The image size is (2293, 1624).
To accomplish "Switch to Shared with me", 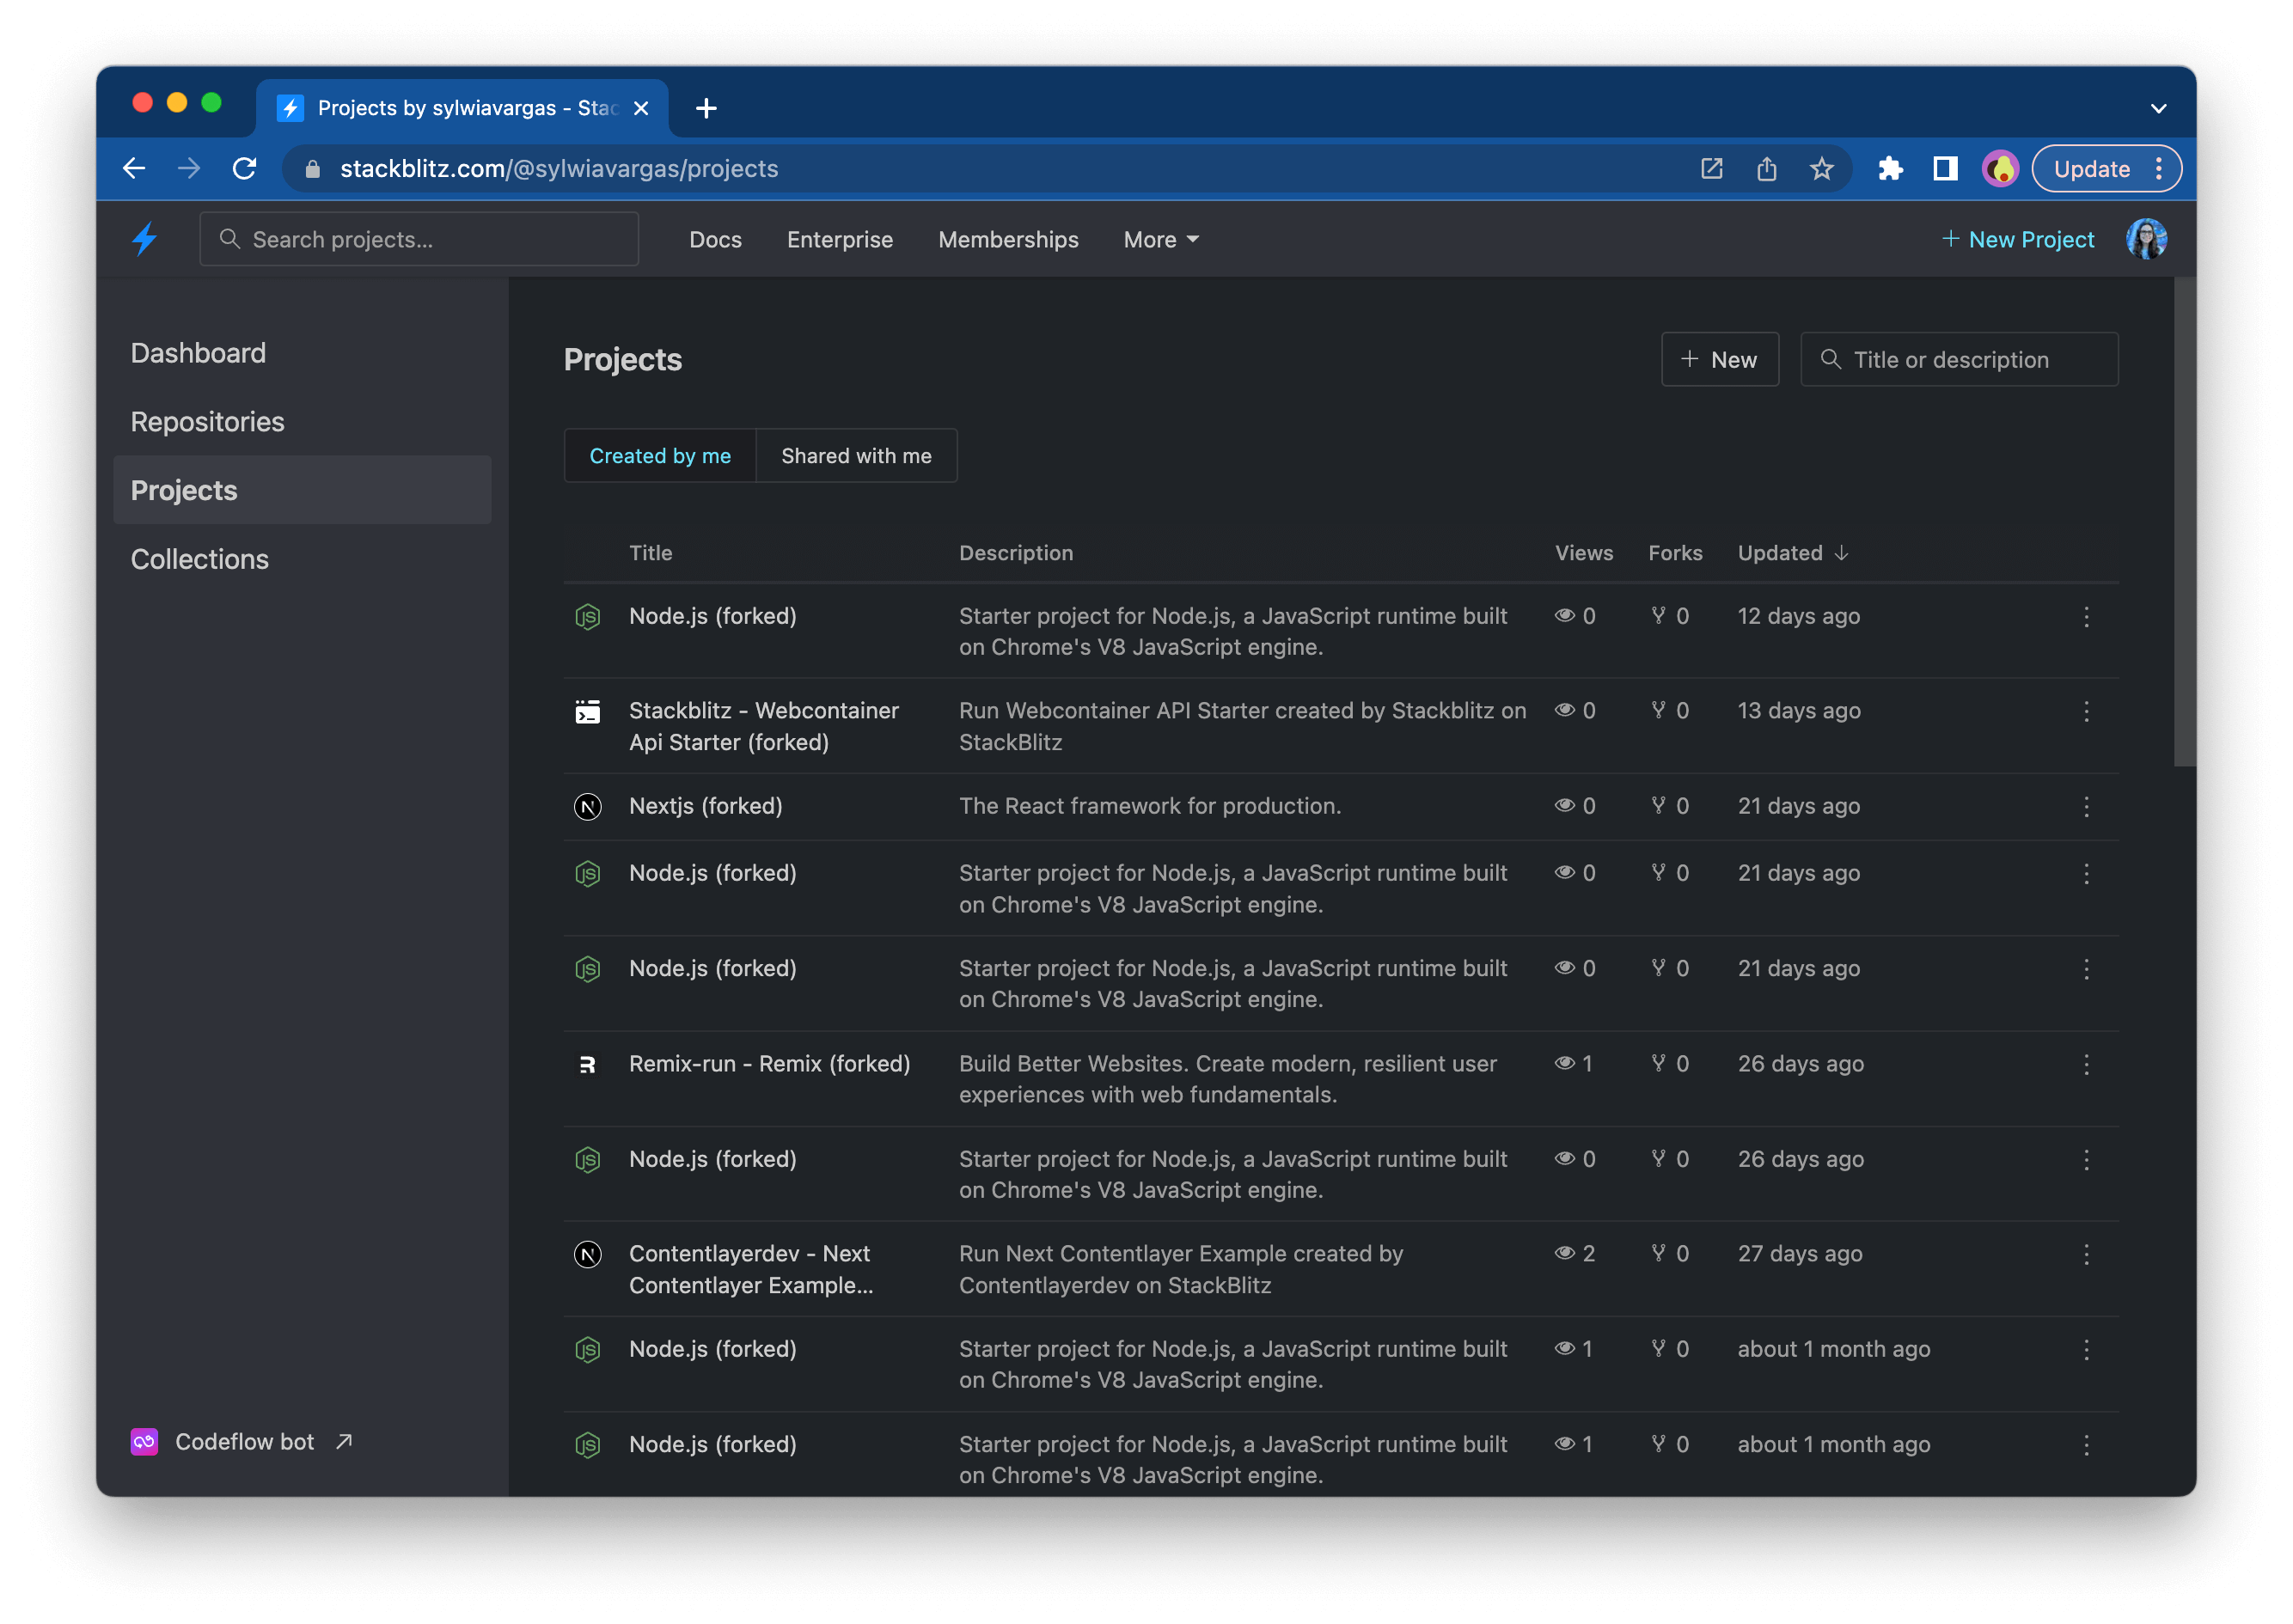I will pyautogui.click(x=856, y=456).
